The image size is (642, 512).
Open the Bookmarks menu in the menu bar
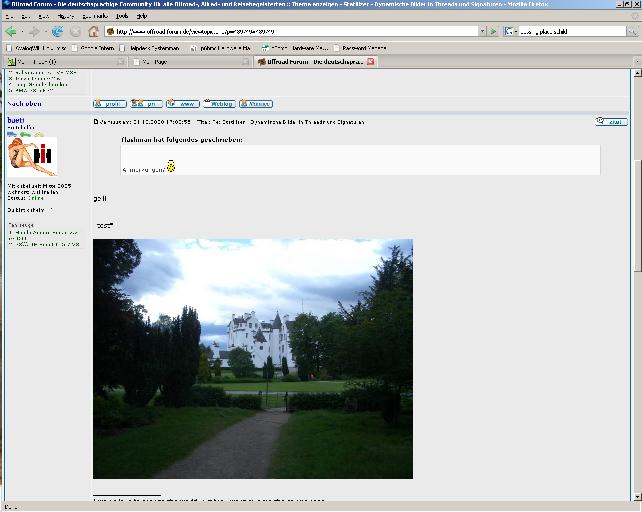point(95,16)
